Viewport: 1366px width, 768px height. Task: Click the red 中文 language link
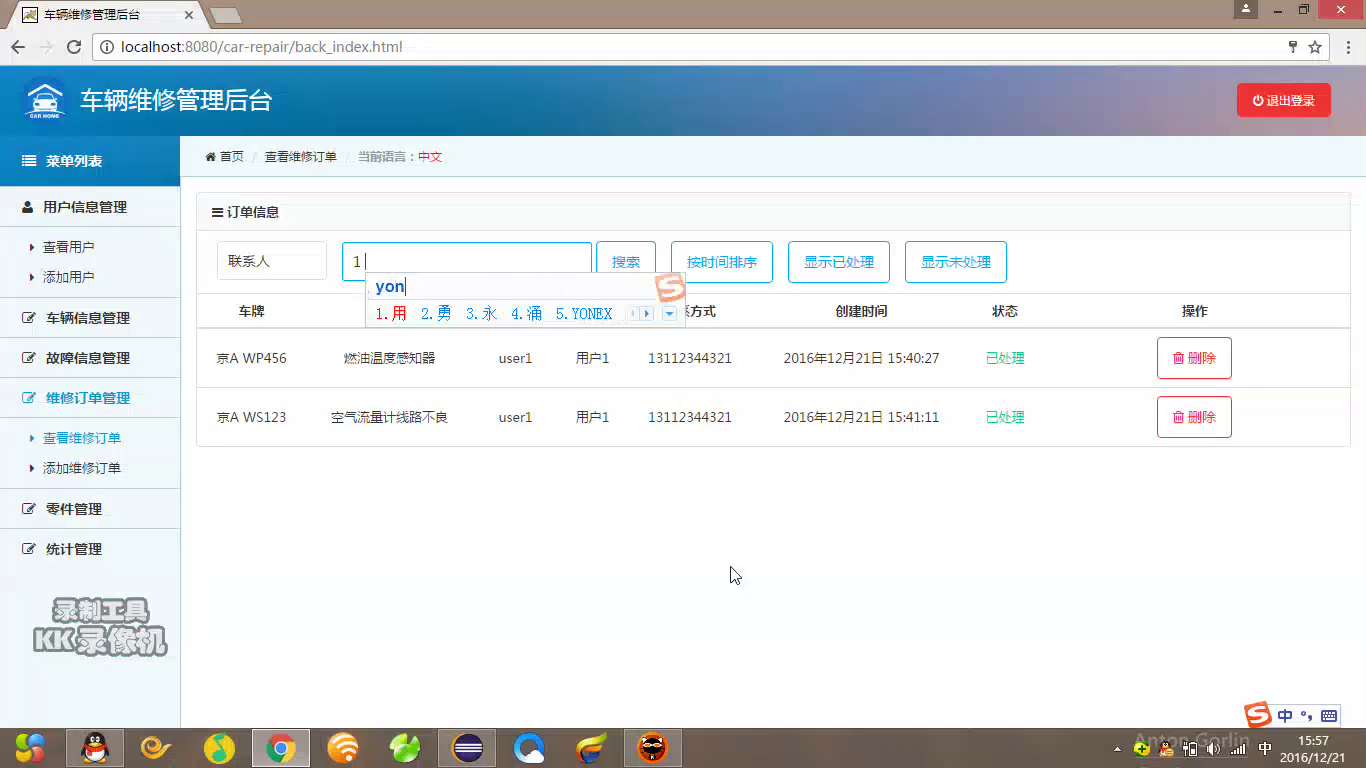click(430, 157)
